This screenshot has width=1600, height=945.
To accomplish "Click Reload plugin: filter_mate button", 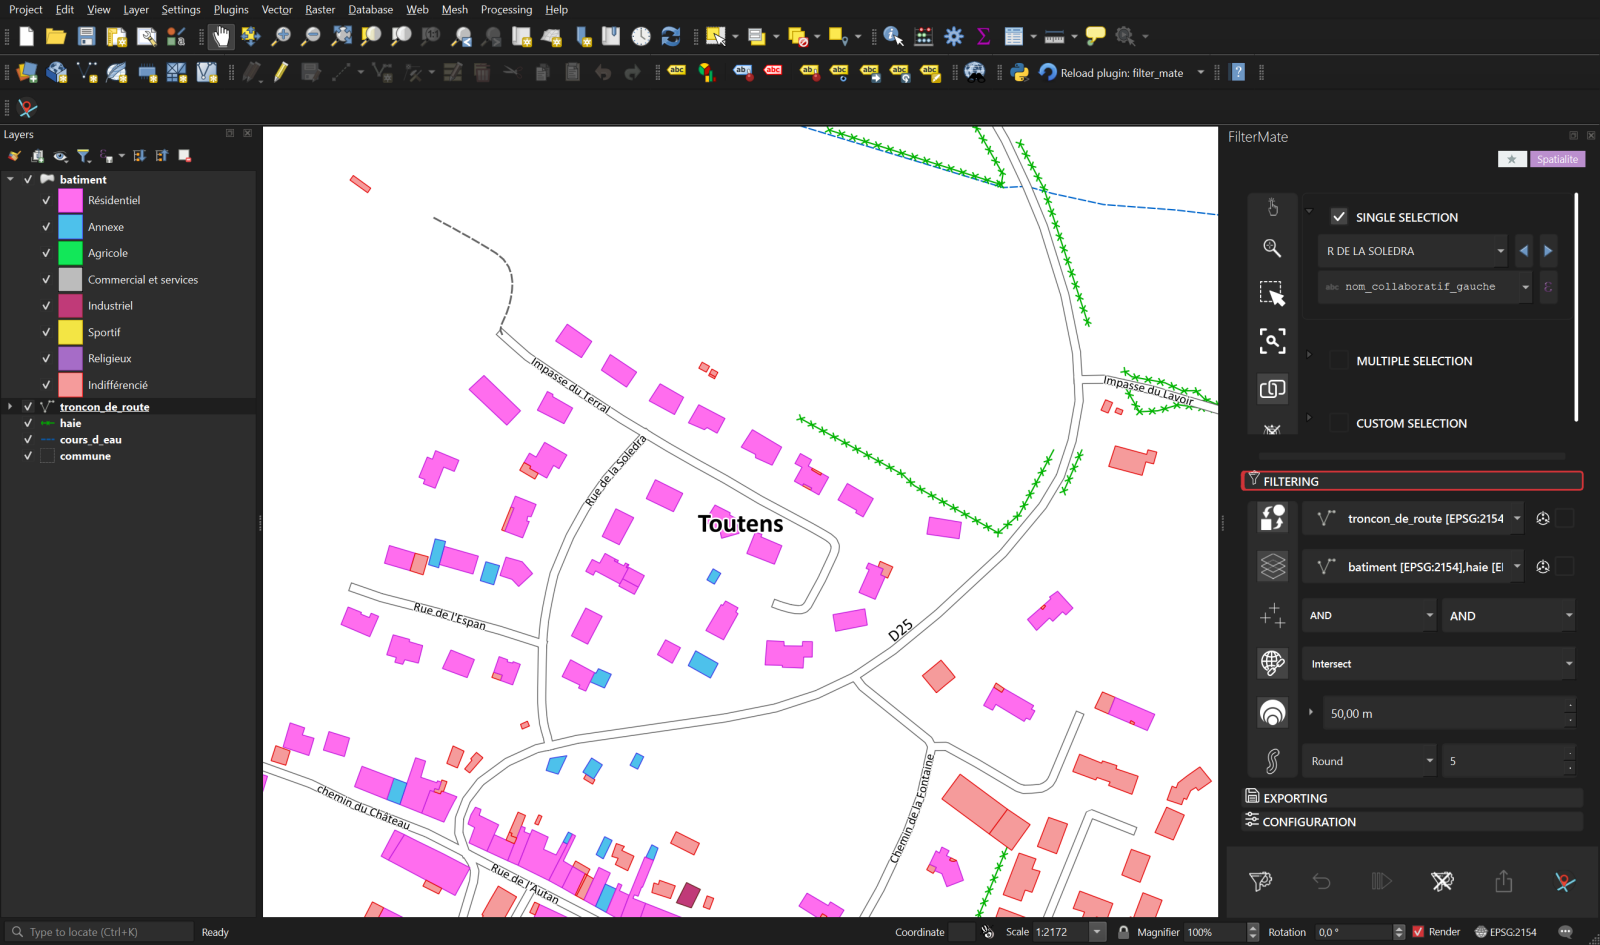I will [1111, 73].
